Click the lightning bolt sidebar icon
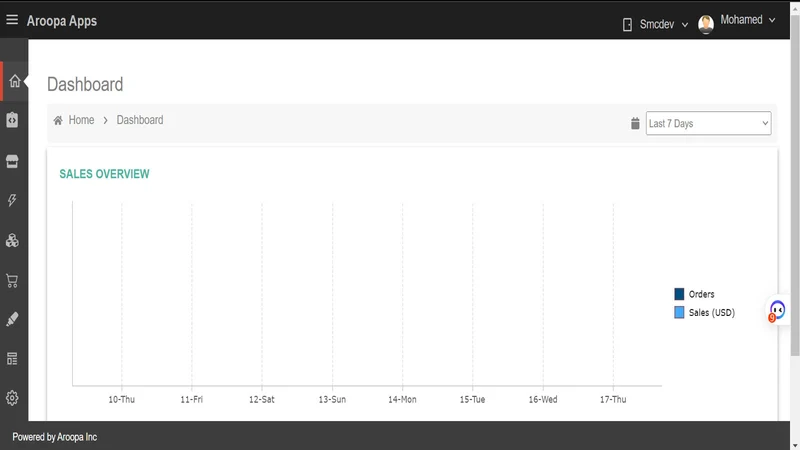This screenshot has height=450, width=800. [12, 200]
